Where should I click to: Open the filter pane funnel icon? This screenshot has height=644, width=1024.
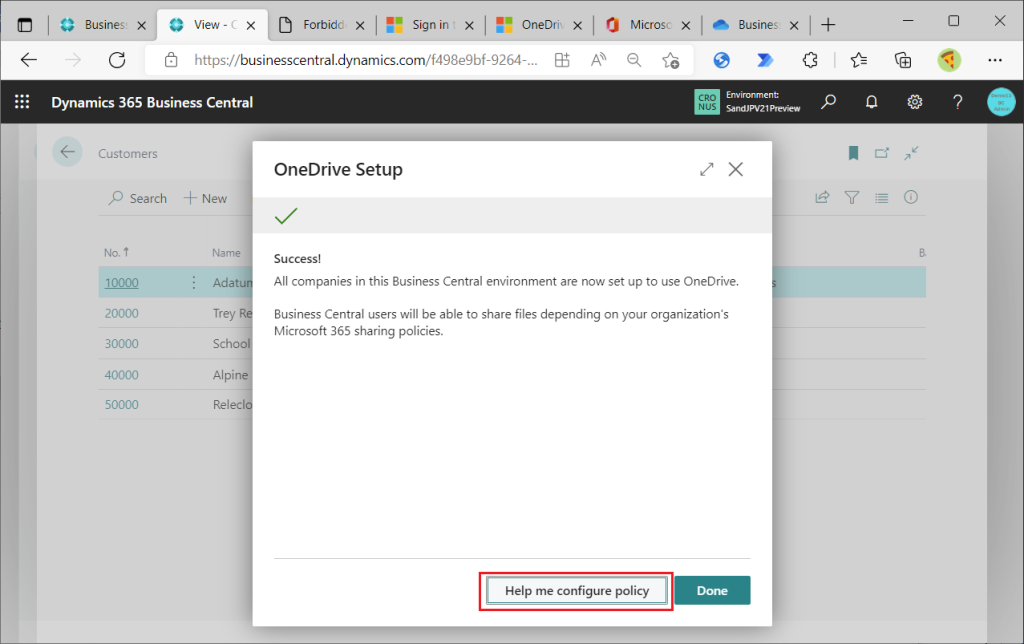click(x=852, y=197)
